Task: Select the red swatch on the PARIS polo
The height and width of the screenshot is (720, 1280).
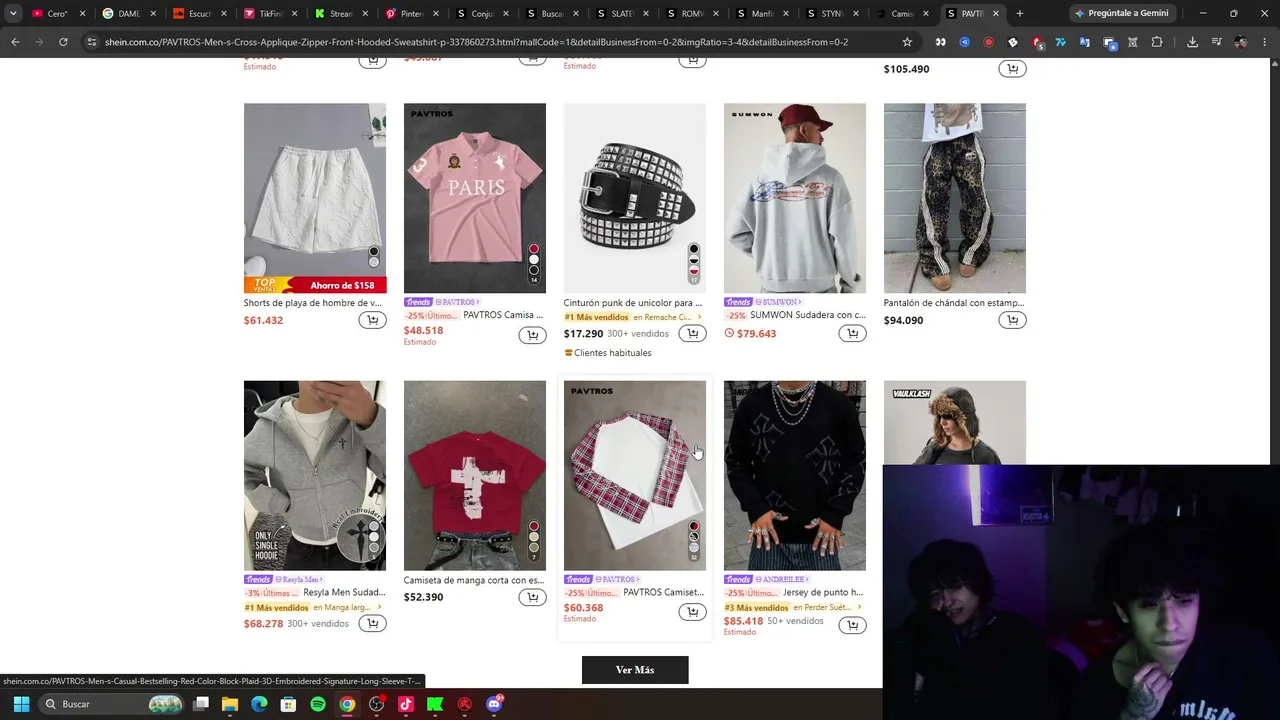Action: [x=534, y=249]
